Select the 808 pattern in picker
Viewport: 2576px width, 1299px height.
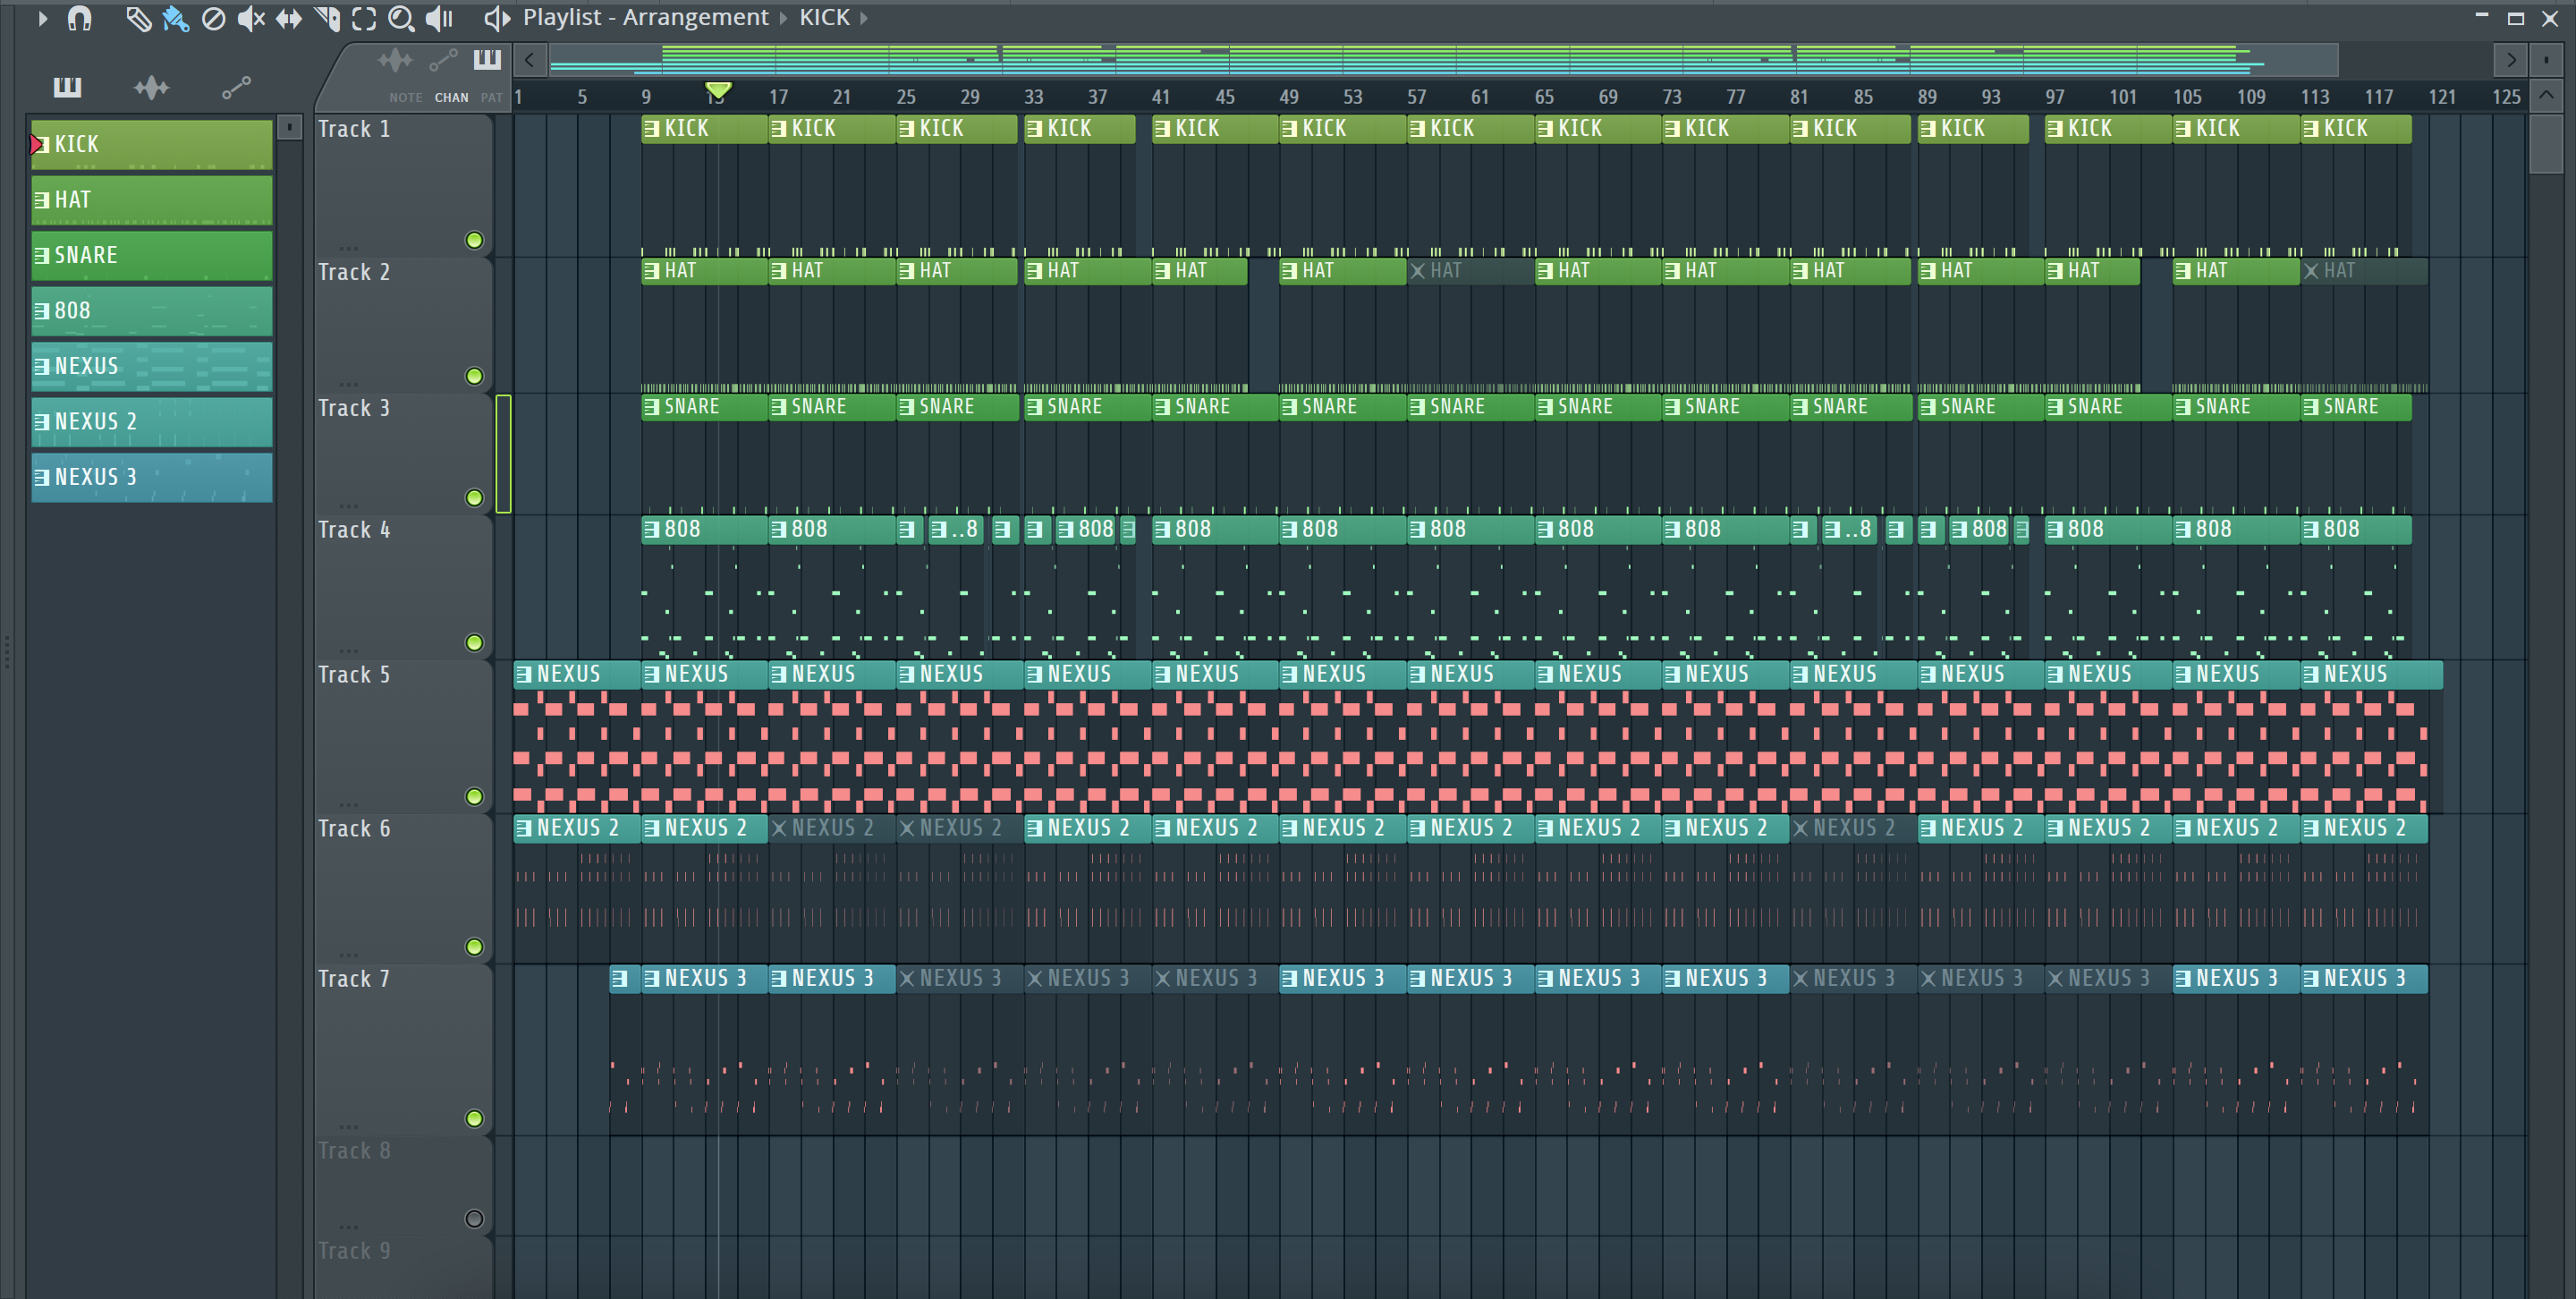152,311
